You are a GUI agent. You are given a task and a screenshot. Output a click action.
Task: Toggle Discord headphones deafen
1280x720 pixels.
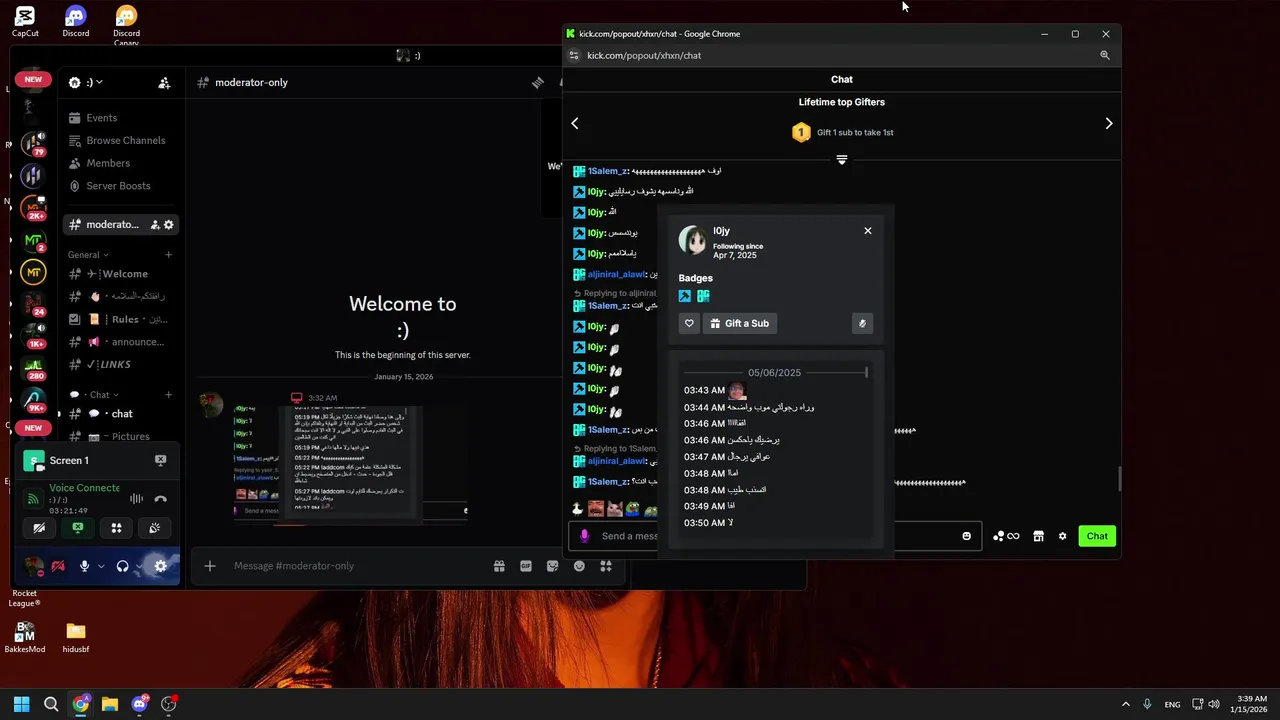(122, 566)
